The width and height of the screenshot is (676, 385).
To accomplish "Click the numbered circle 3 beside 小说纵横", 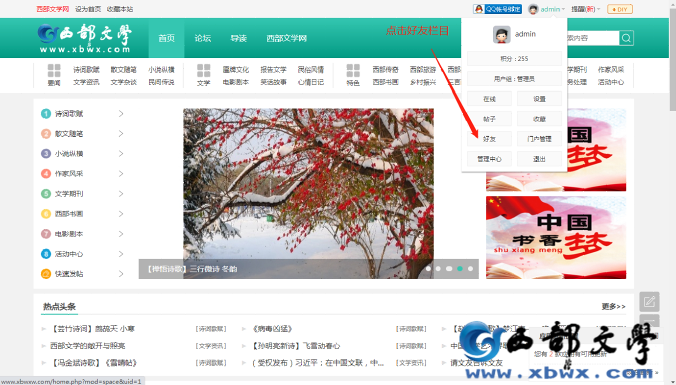I will (x=46, y=153).
